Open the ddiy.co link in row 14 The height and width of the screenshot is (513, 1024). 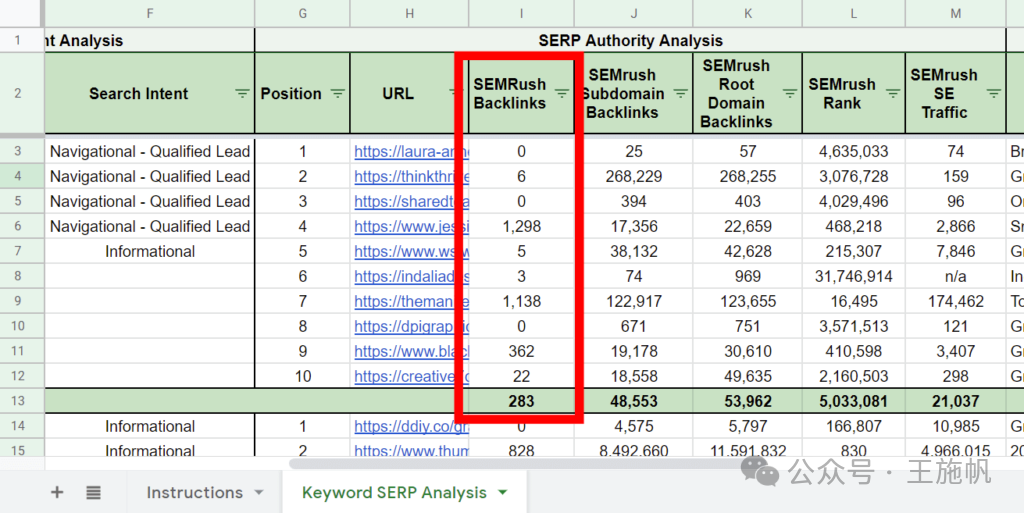pyautogui.click(x=411, y=426)
